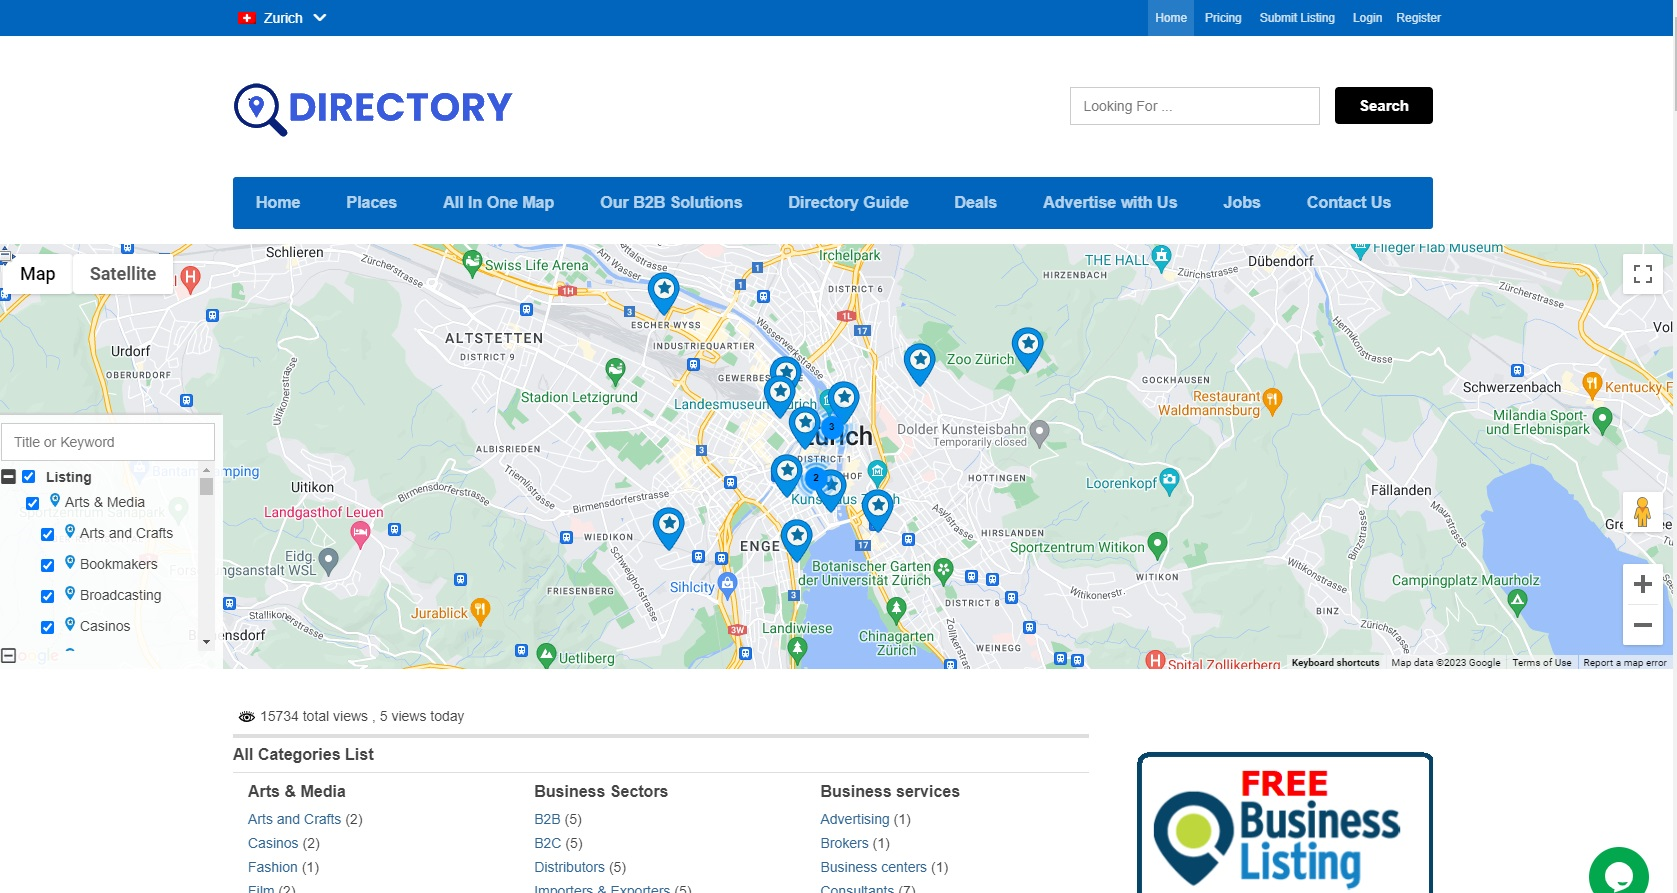Open Contact Us menu item
Image resolution: width=1677 pixels, height=893 pixels.
(1348, 203)
